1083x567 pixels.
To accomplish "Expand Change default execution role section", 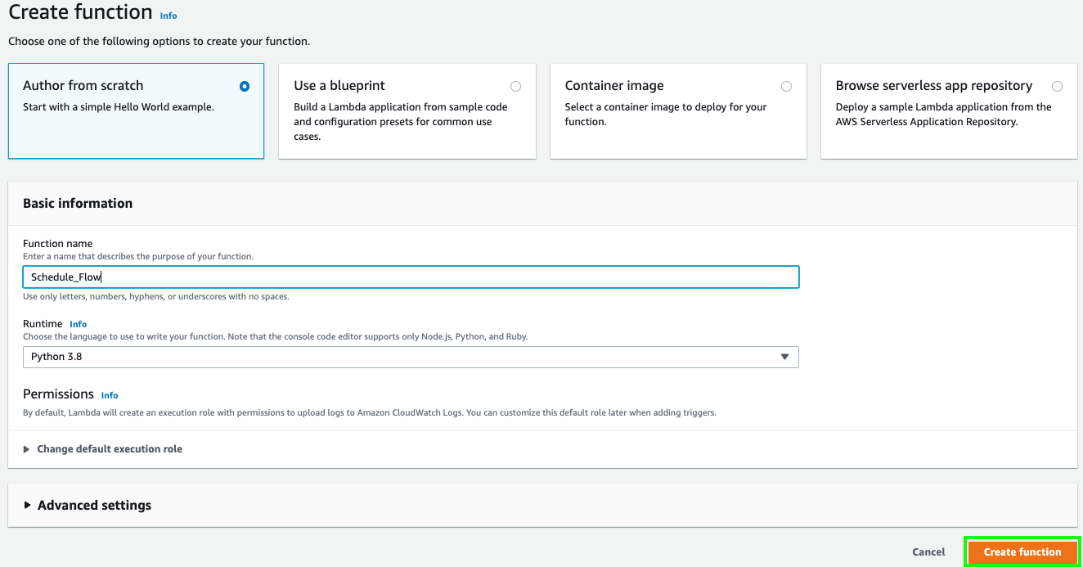I will pyautogui.click(x=109, y=449).
